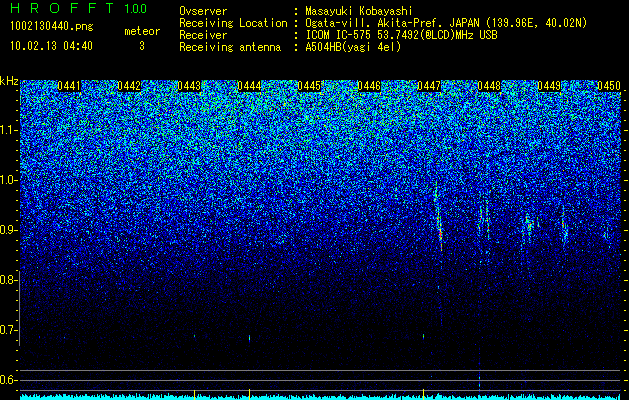
Task: Click the meteor count value 3
Action: 142,46
